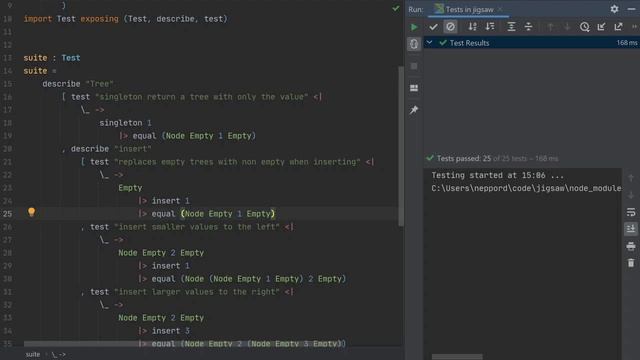Click the '\_ ->' breadcrumb at bottom
The height and width of the screenshot is (360, 640).
point(59,354)
